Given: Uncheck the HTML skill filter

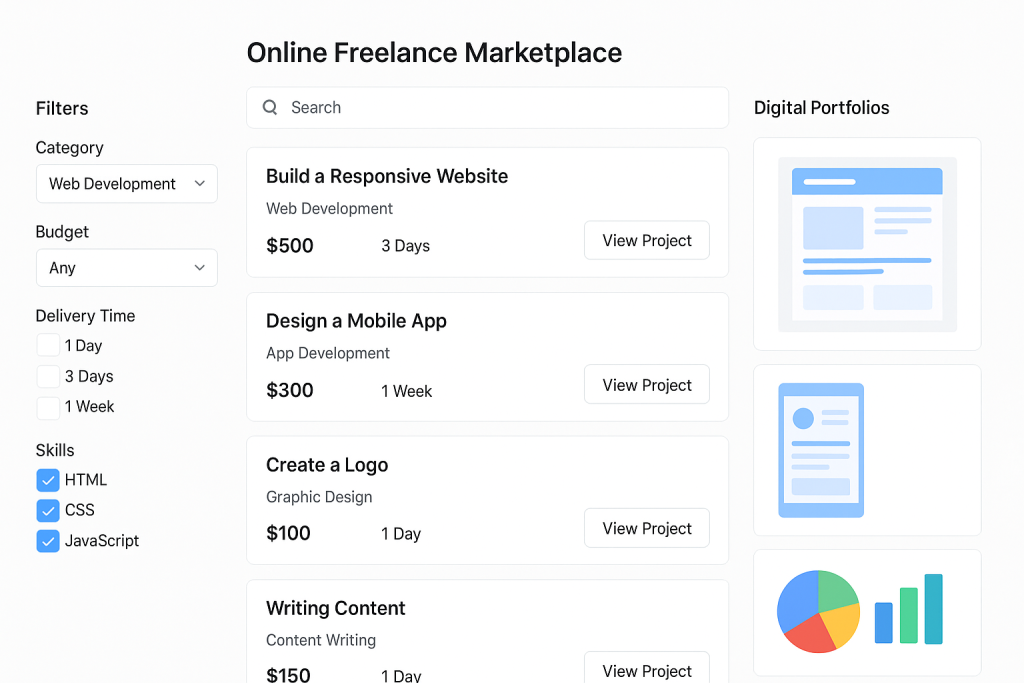Looking at the screenshot, I should tap(47, 480).
